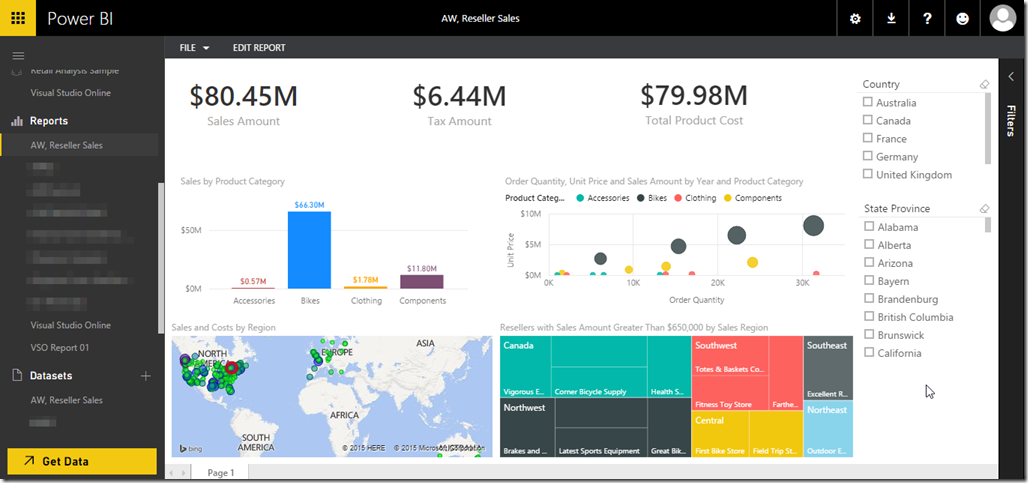This screenshot has width=1028, height=483.
Task: Click the Bing logo on map
Action: click(190, 449)
